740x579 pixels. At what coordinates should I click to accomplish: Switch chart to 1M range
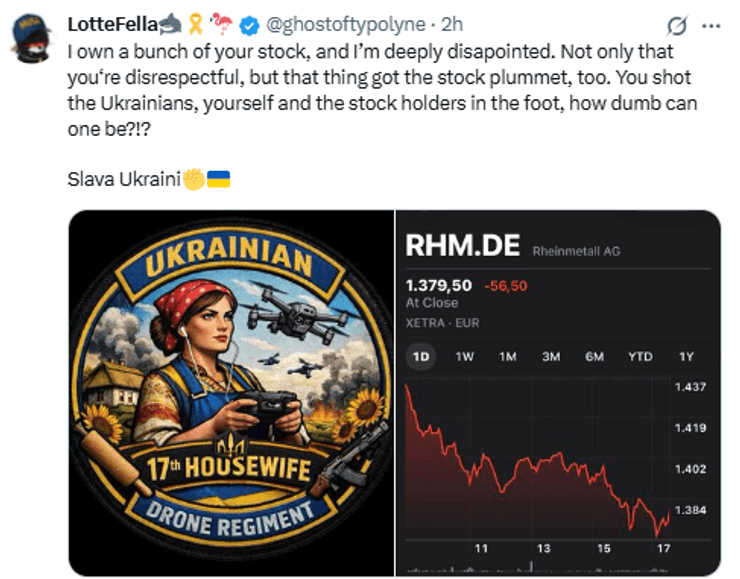pyautogui.click(x=508, y=357)
